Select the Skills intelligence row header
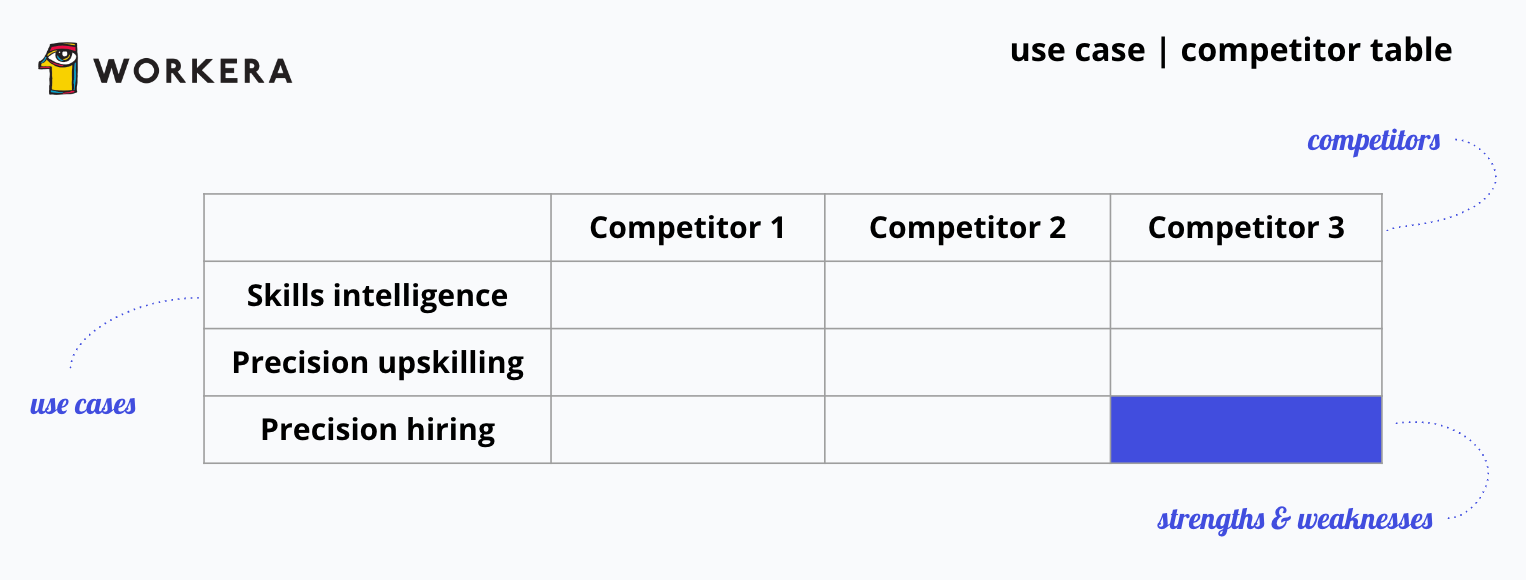The height and width of the screenshot is (580, 1526). click(x=377, y=295)
